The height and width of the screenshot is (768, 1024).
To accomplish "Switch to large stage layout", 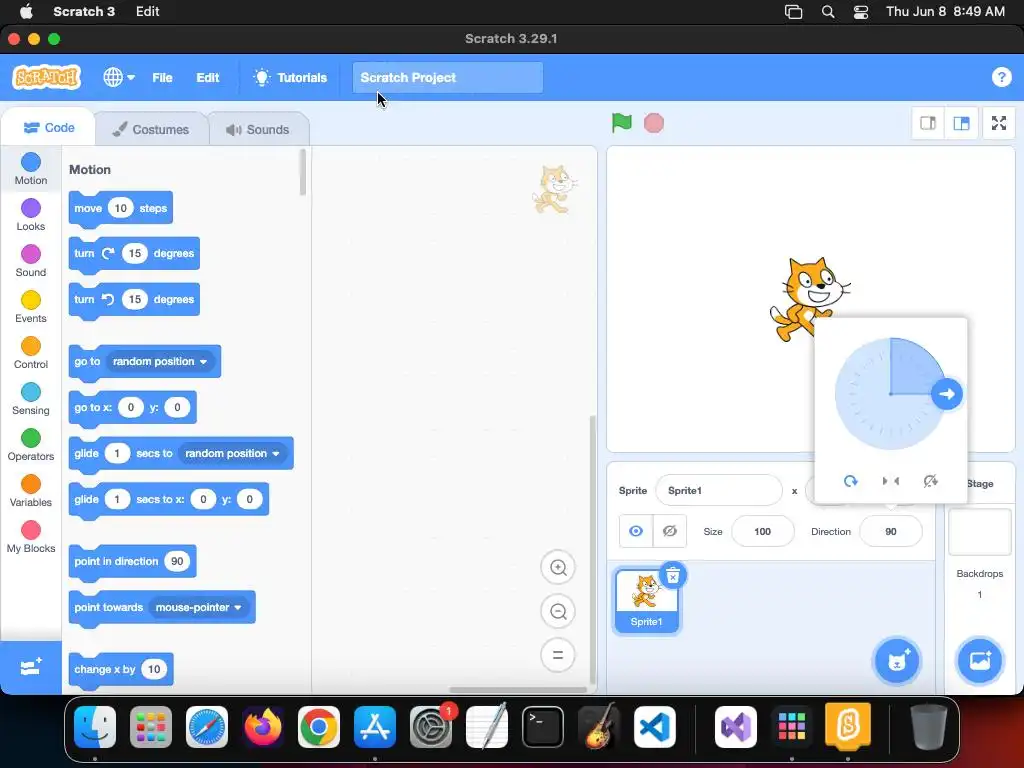I will 961,123.
